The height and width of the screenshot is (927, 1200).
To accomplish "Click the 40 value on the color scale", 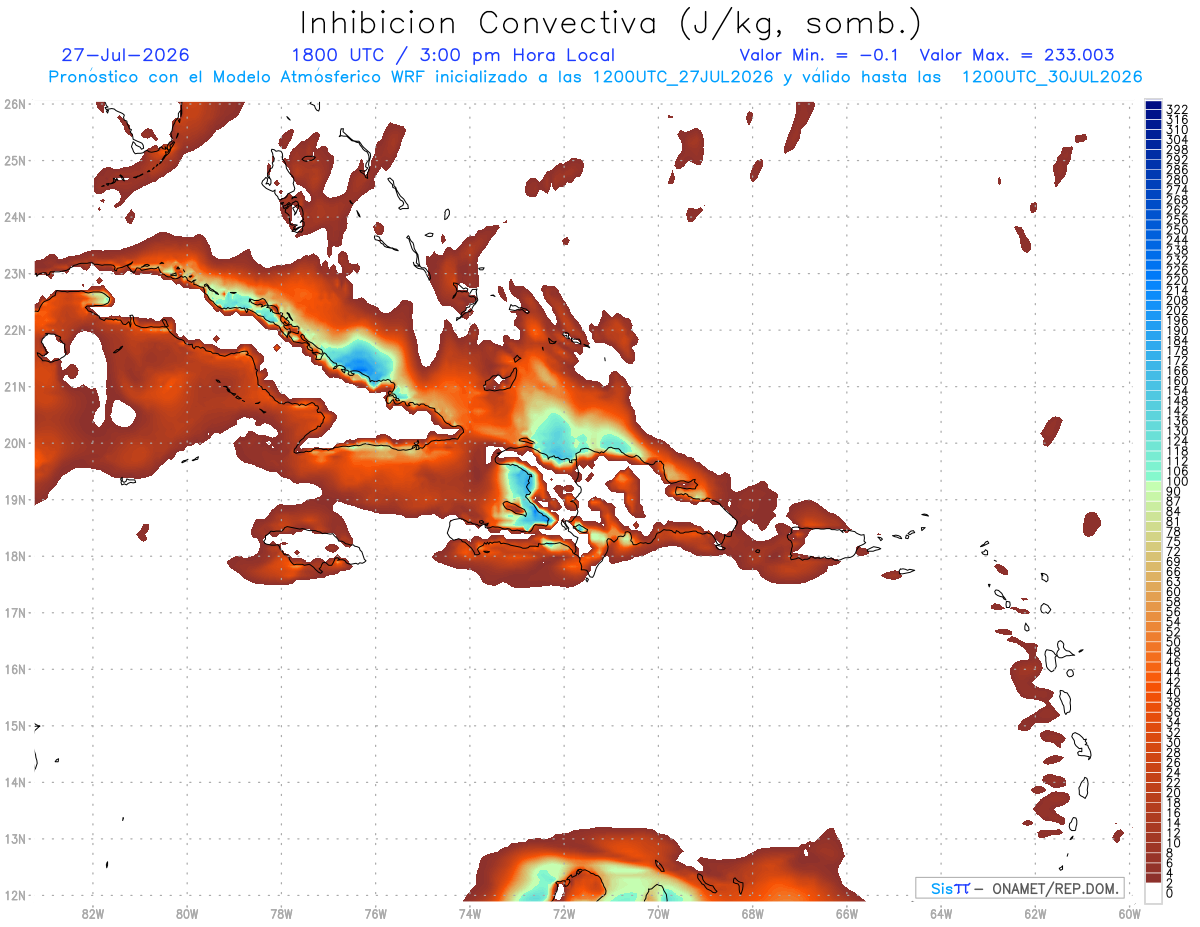I will [x=1174, y=692].
